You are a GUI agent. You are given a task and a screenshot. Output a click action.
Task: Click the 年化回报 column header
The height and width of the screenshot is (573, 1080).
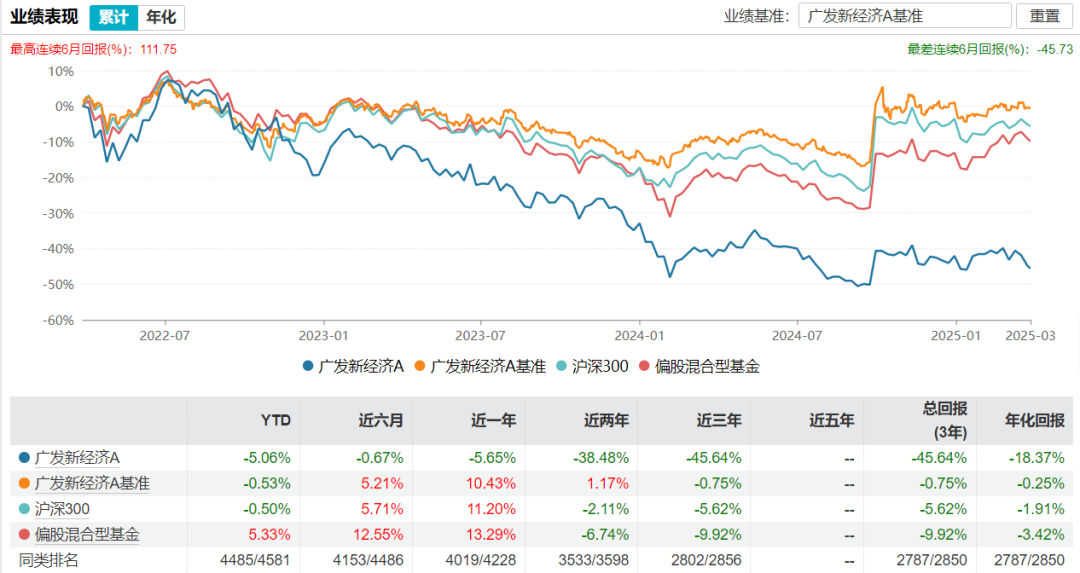click(1028, 420)
